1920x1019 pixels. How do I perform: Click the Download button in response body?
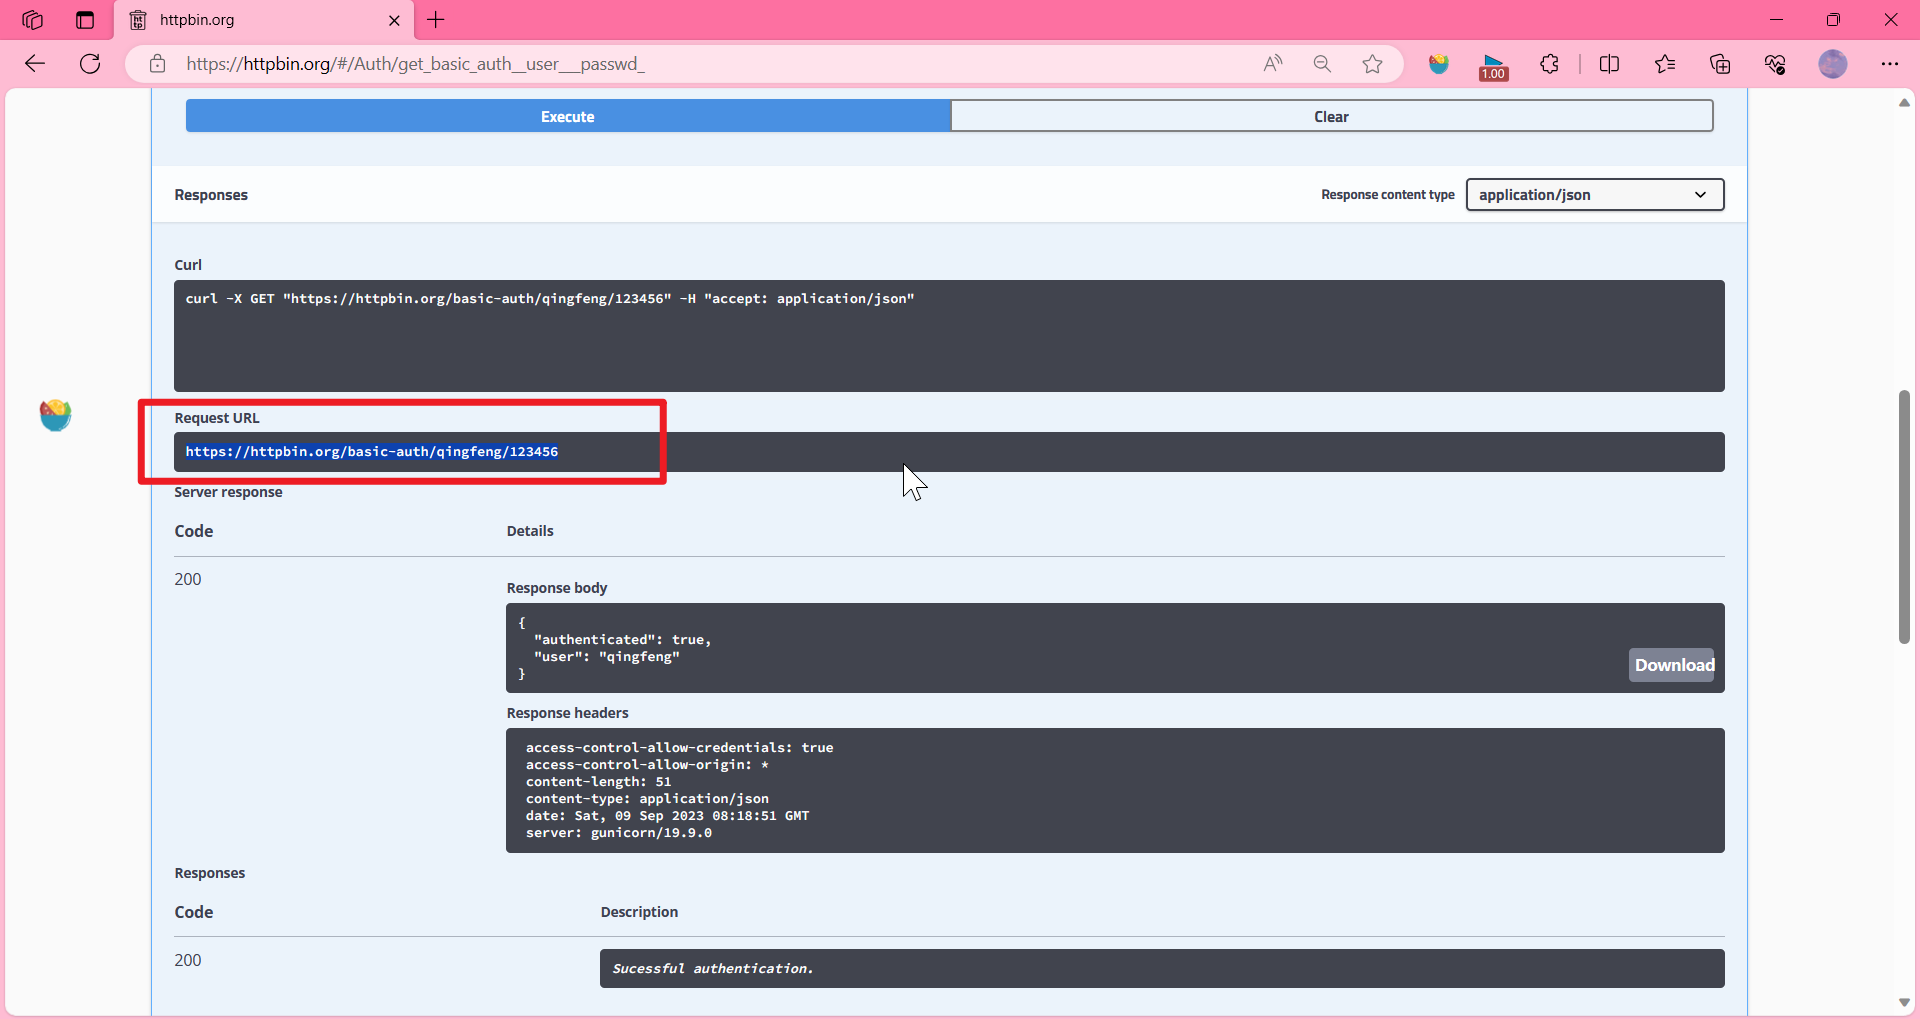(x=1673, y=665)
